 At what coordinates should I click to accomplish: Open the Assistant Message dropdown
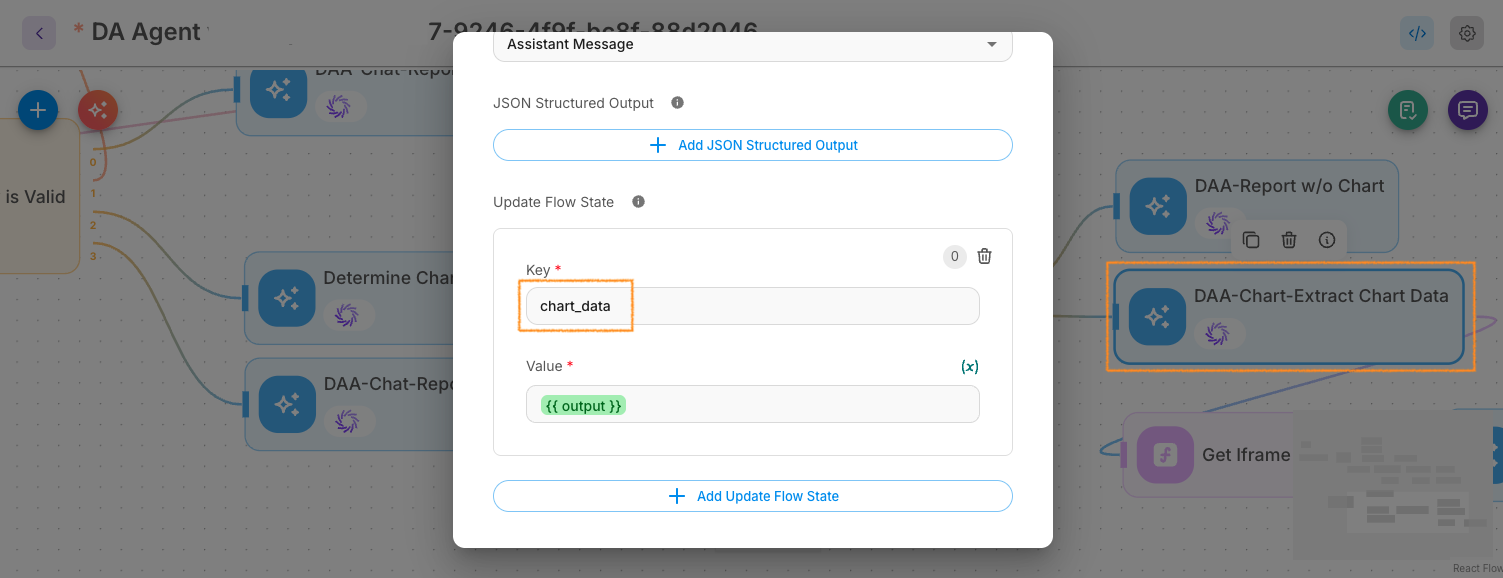(x=752, y=45)
